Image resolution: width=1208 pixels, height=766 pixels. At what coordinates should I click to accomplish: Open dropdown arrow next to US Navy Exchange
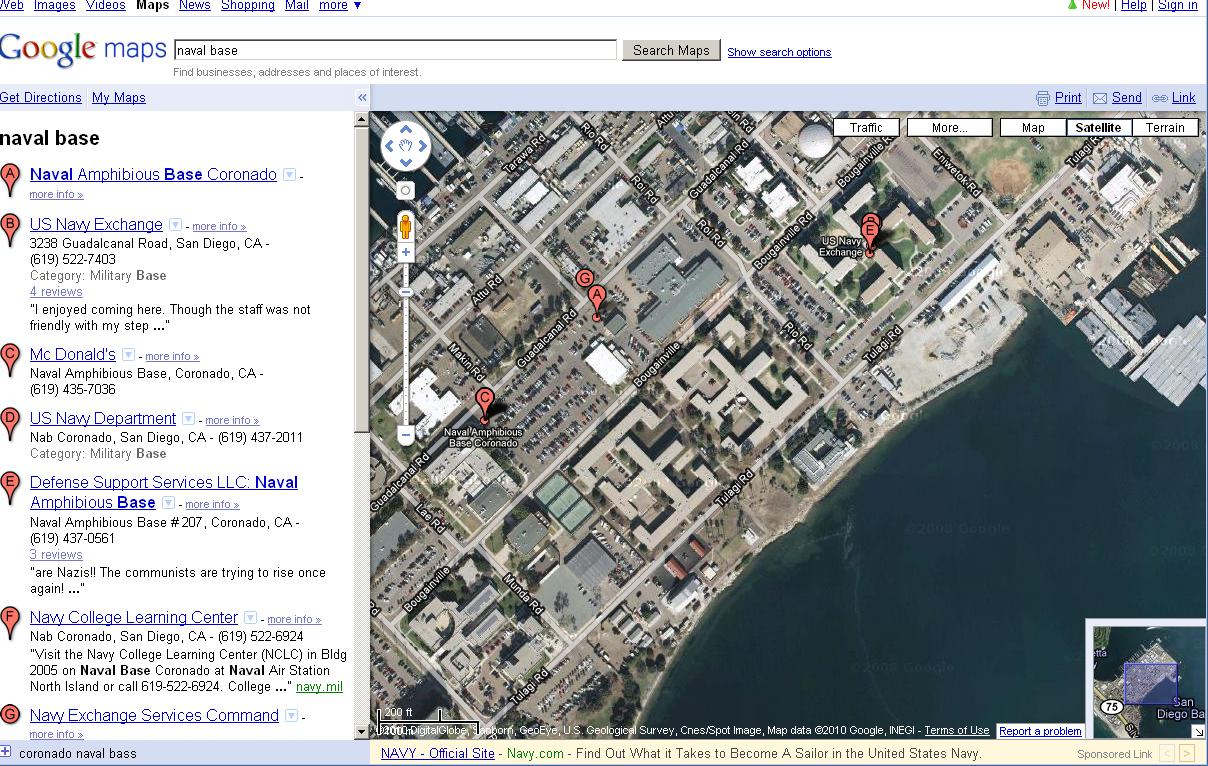pos(175,225)
